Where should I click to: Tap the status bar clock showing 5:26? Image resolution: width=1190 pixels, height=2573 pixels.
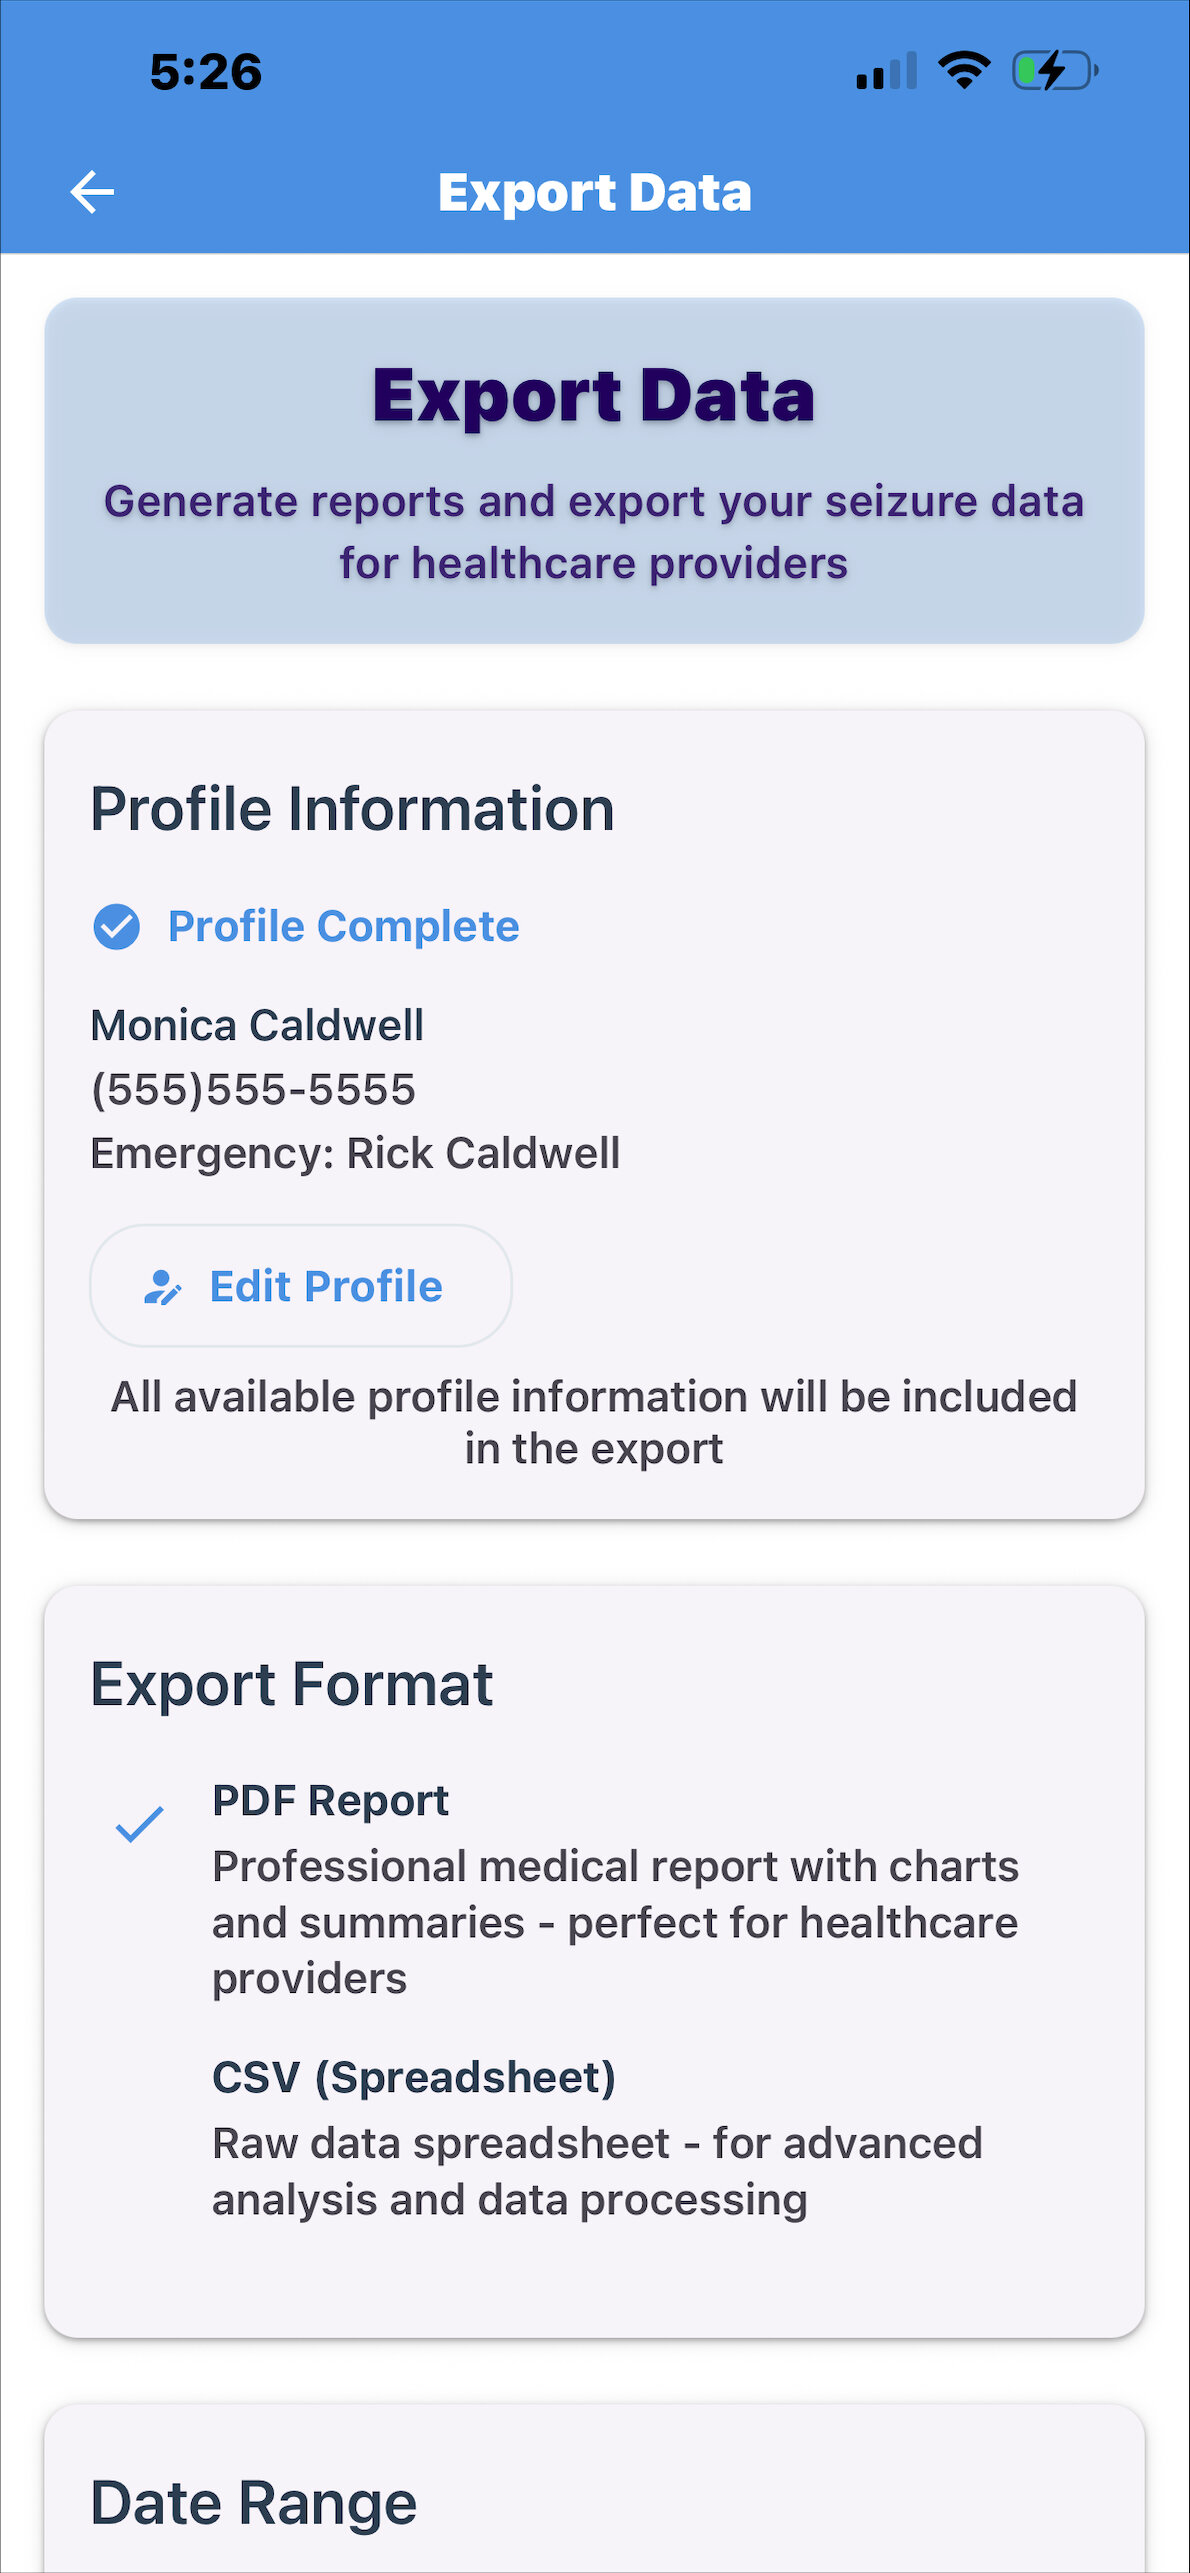click(x=206, y=72)
